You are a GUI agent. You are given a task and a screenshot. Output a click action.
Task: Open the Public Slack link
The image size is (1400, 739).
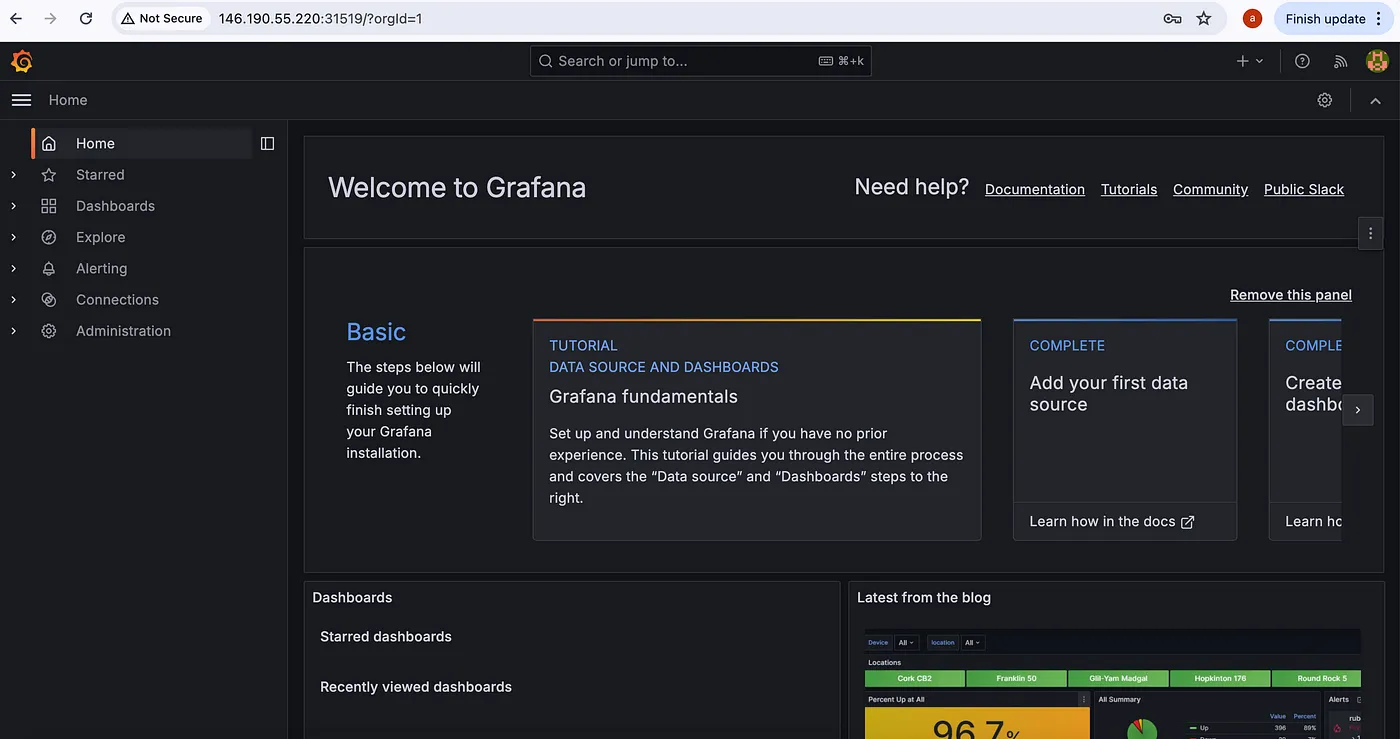[1304, 189]
